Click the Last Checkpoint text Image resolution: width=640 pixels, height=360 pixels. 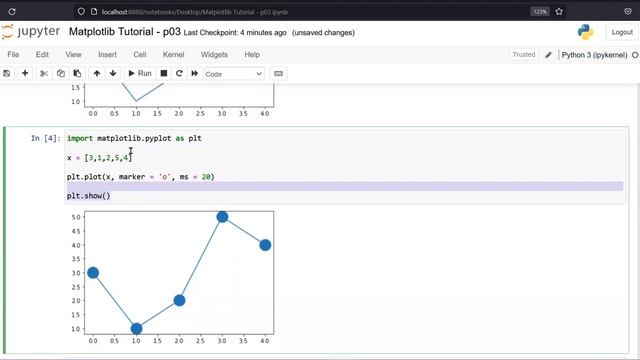pyautogui.click(x=235, y=33)
